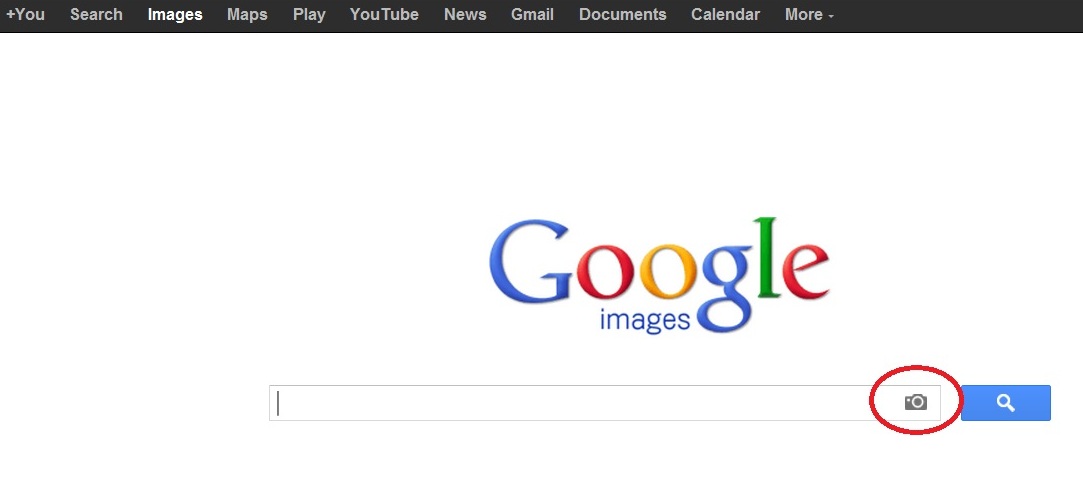The height and width of the screenshot is (503, 1083).
Task: Select the Images tab in top bar
Action: pyautogui.click(x=174, y=15)
